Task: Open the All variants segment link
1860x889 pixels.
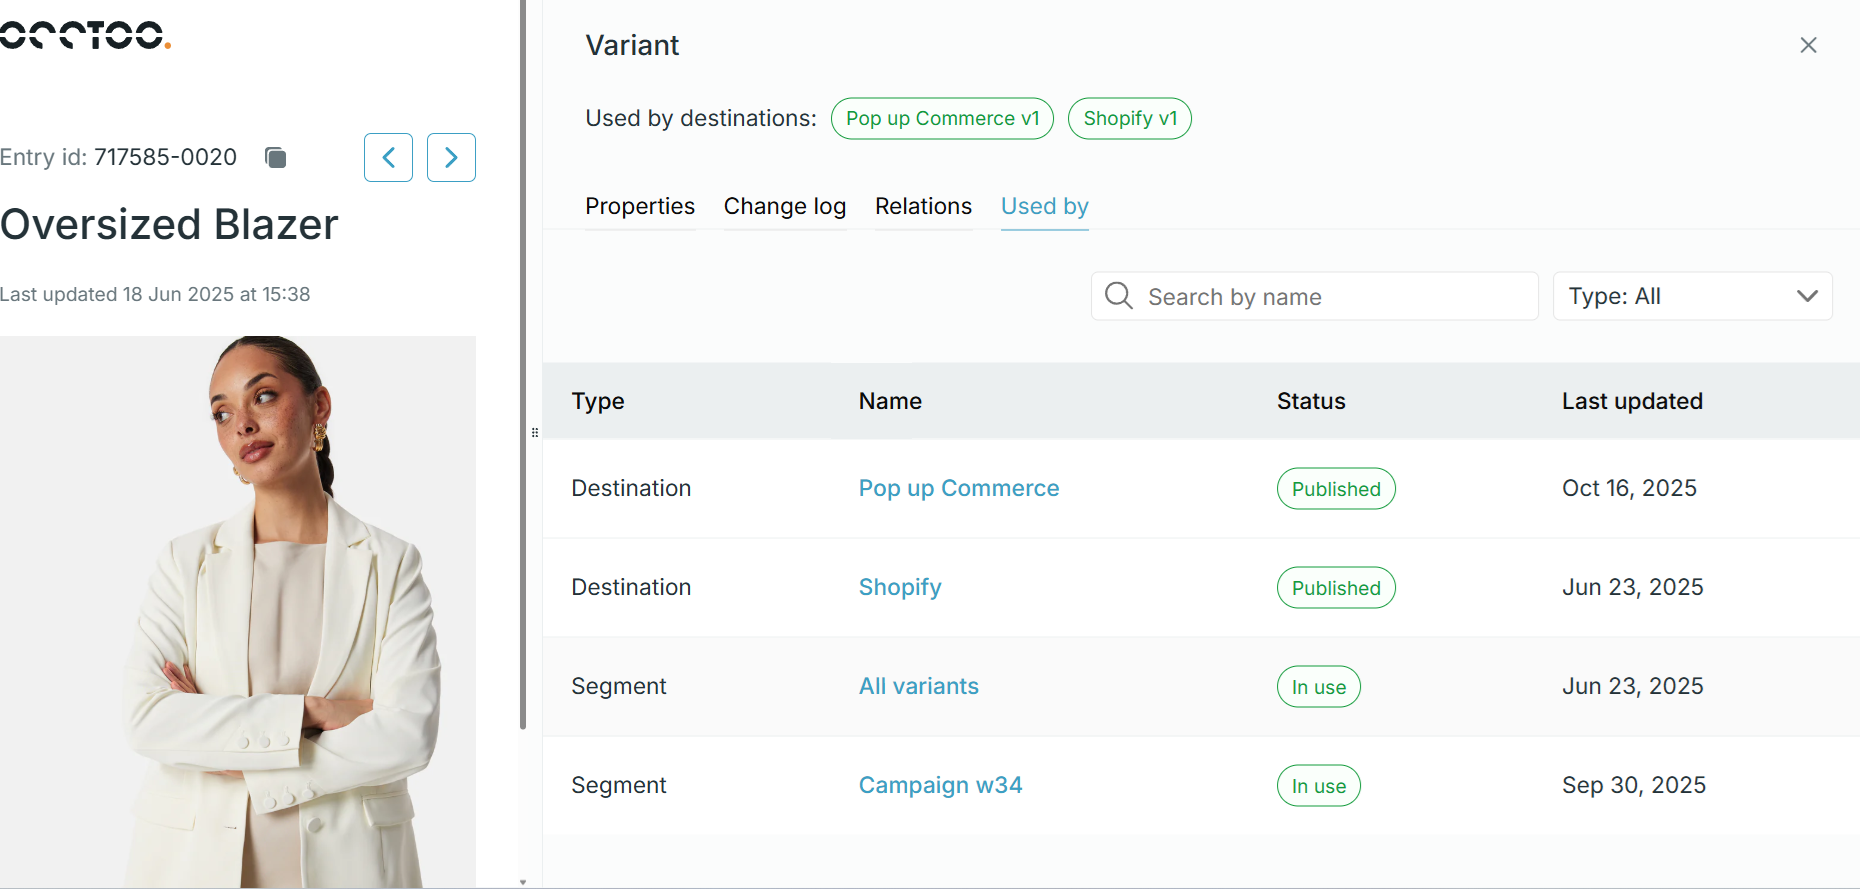Action: (x=918, y=686)
